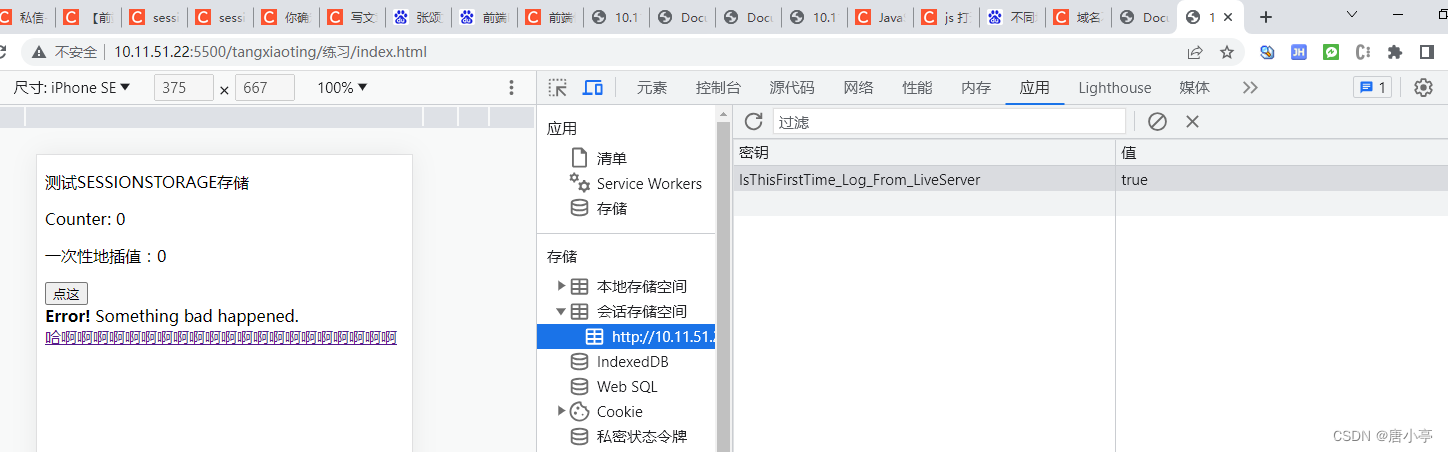Click the green extension icon in toolbar
1448x452 pixels.
1331,52
